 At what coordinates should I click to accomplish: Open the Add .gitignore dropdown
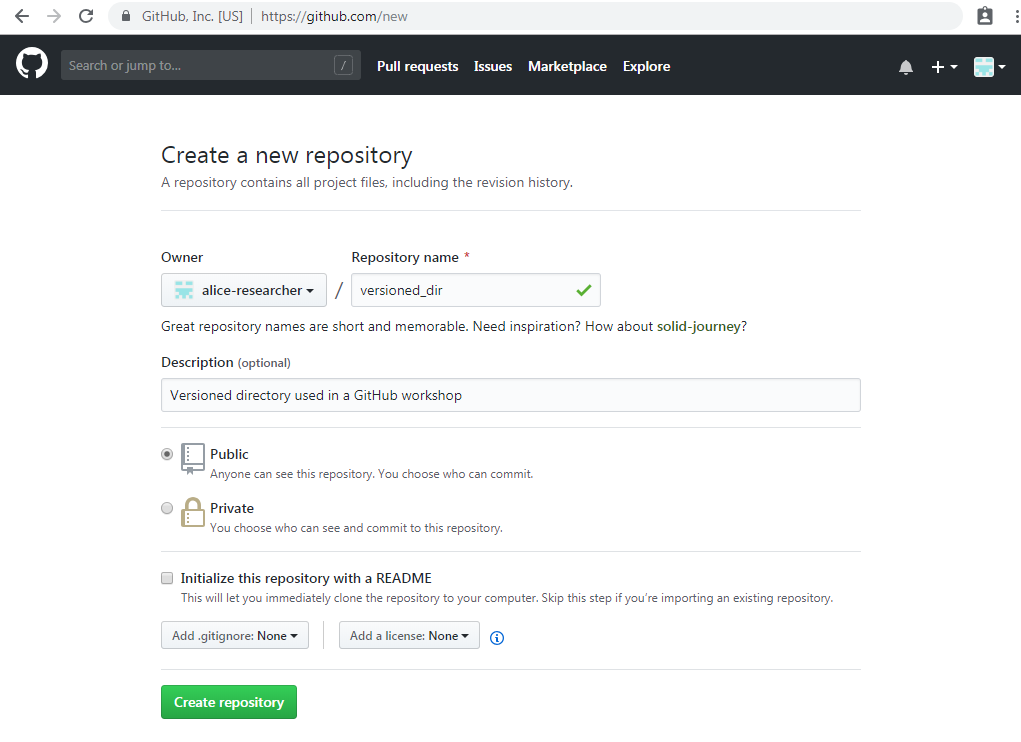click(234, 635)
